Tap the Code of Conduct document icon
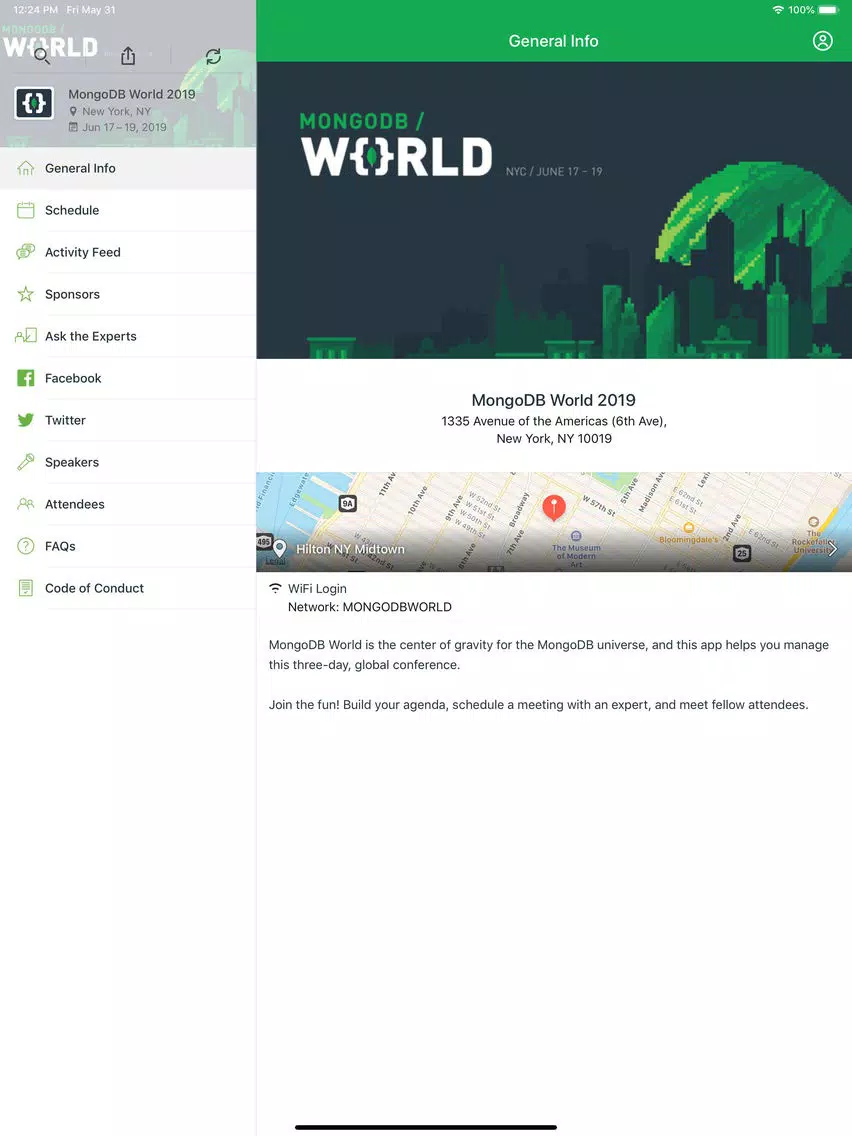 (x=25, y=588)
